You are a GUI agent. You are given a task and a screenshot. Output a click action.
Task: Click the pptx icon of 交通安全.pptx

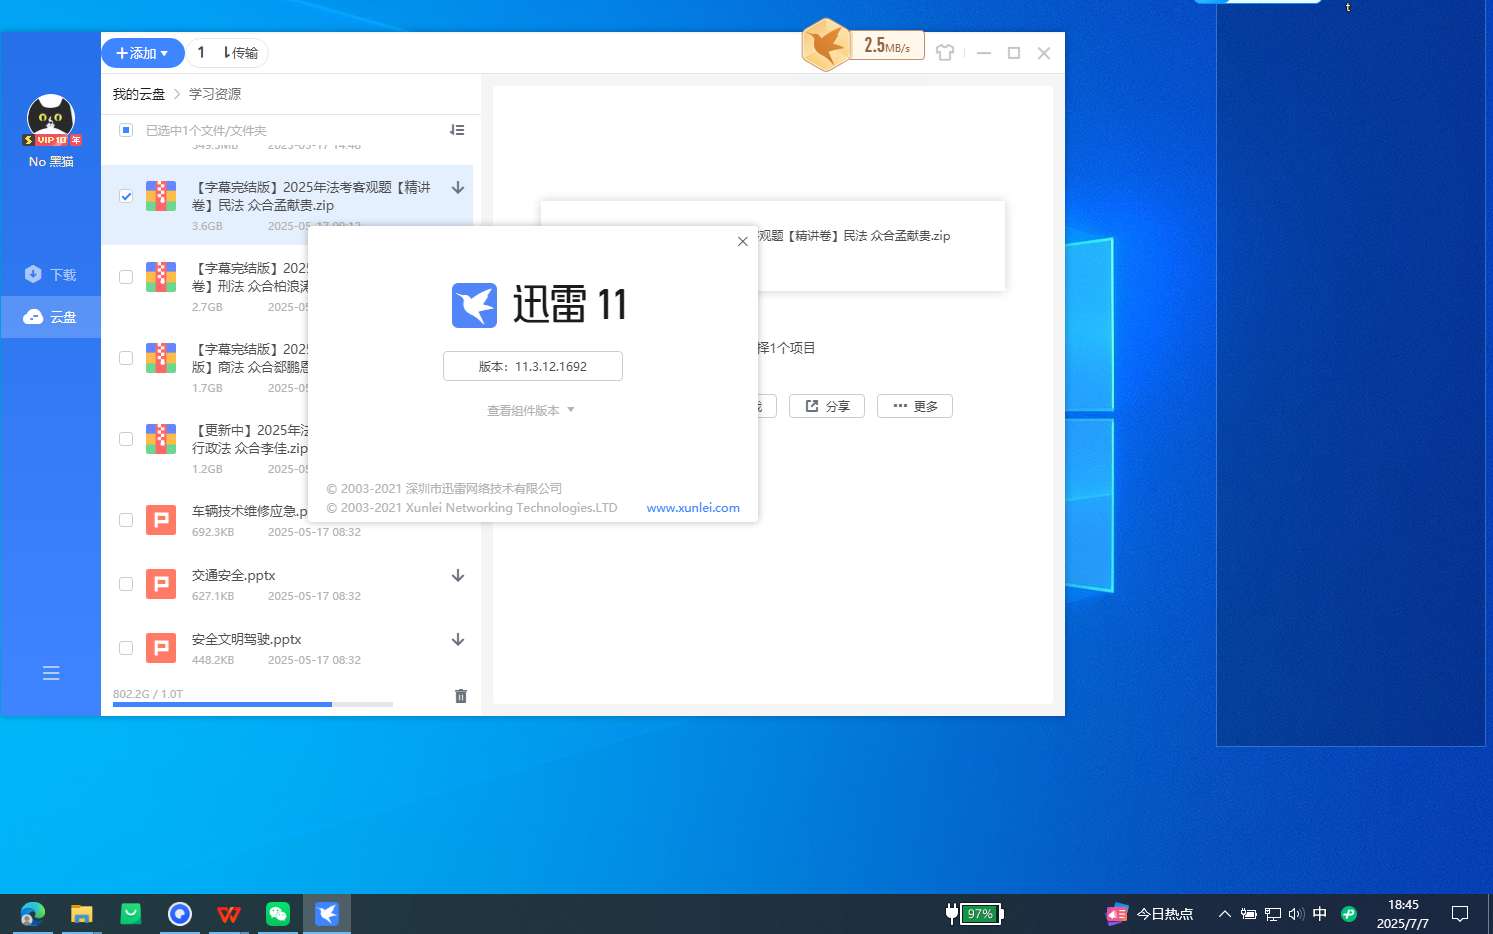(161, 584)
